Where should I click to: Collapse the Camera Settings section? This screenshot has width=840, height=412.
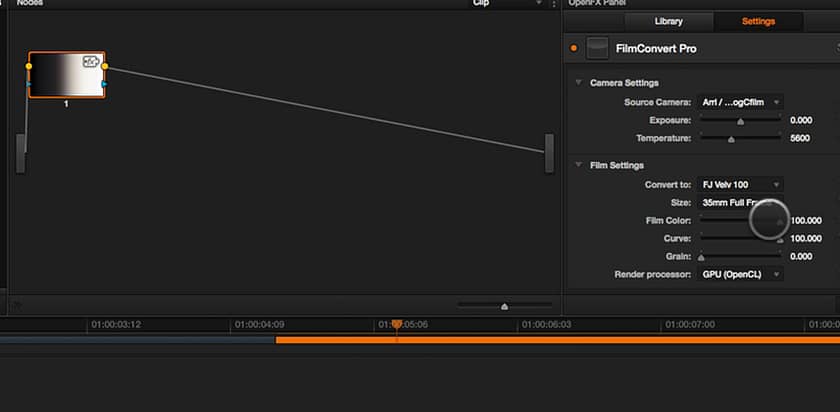tap(579, 83)
